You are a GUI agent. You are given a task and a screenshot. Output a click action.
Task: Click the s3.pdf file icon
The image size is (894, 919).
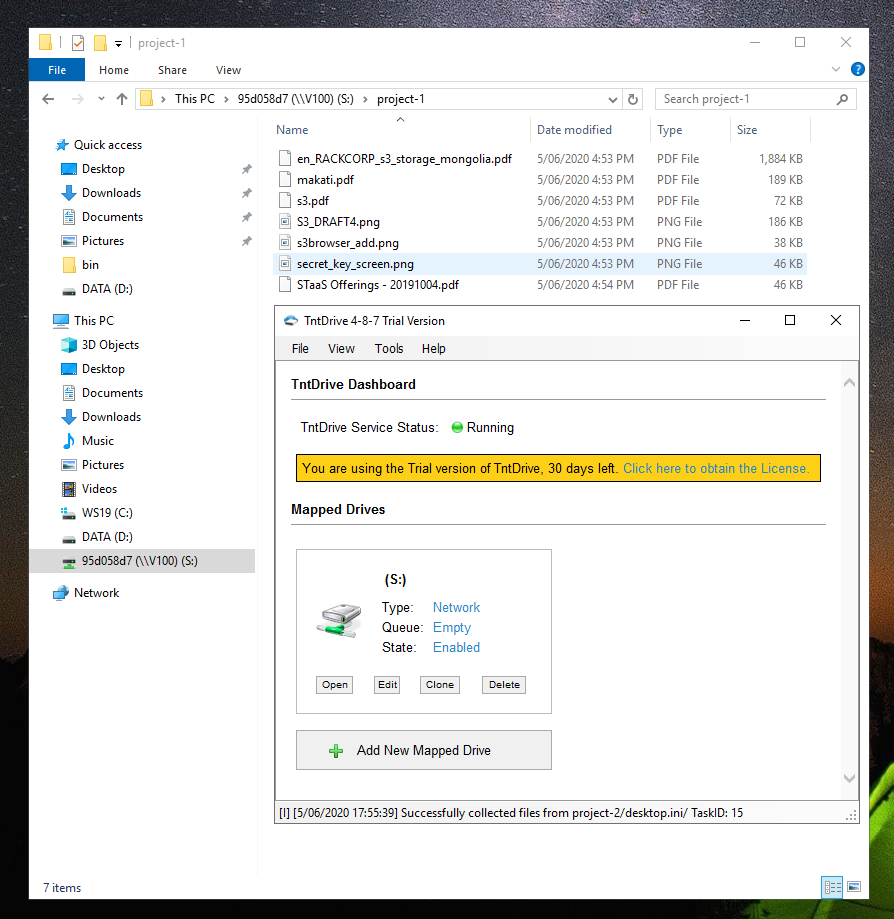(x=285, y=200)
